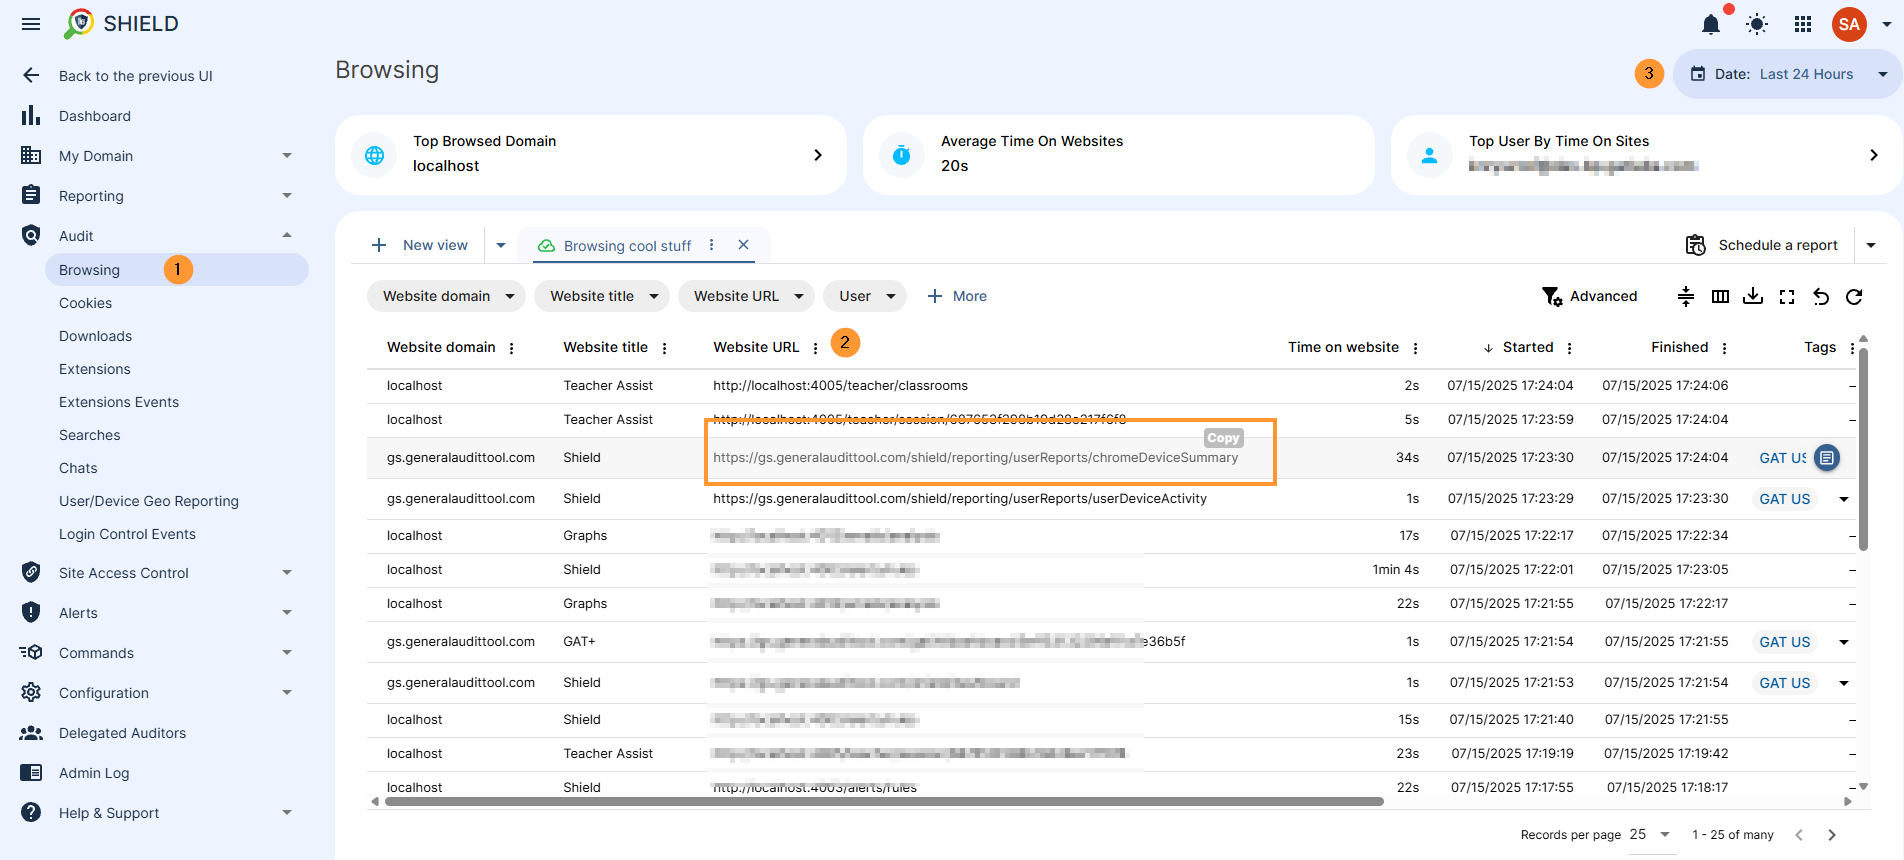Go to next page of records
Image resolution: width=1904 pixels, height=860 pixels.
[1832, 835]
